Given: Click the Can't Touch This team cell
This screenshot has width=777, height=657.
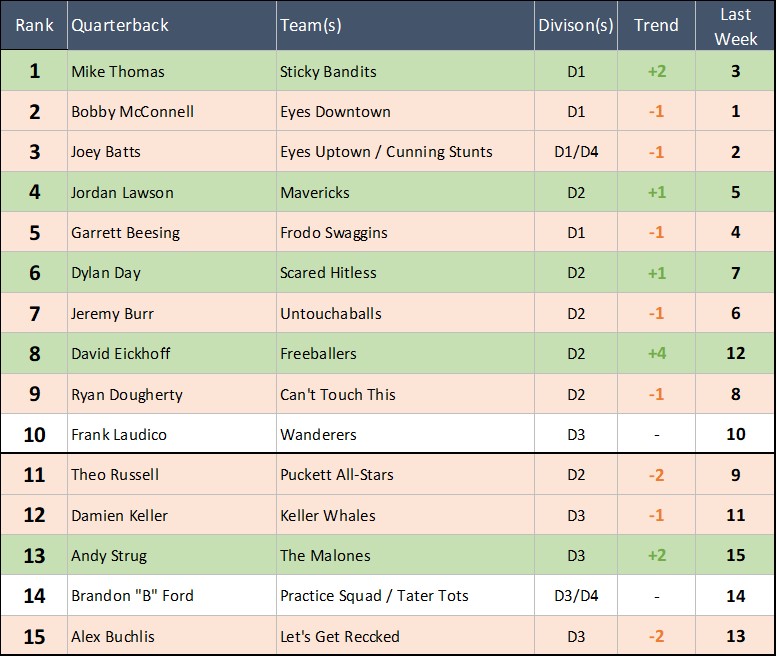Looking at the screenshot, I should (338, 394).
